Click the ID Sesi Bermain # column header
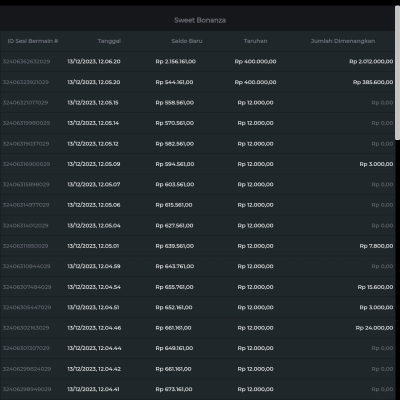Viewport: 400px width, 400px height. (x=33, y=41)
